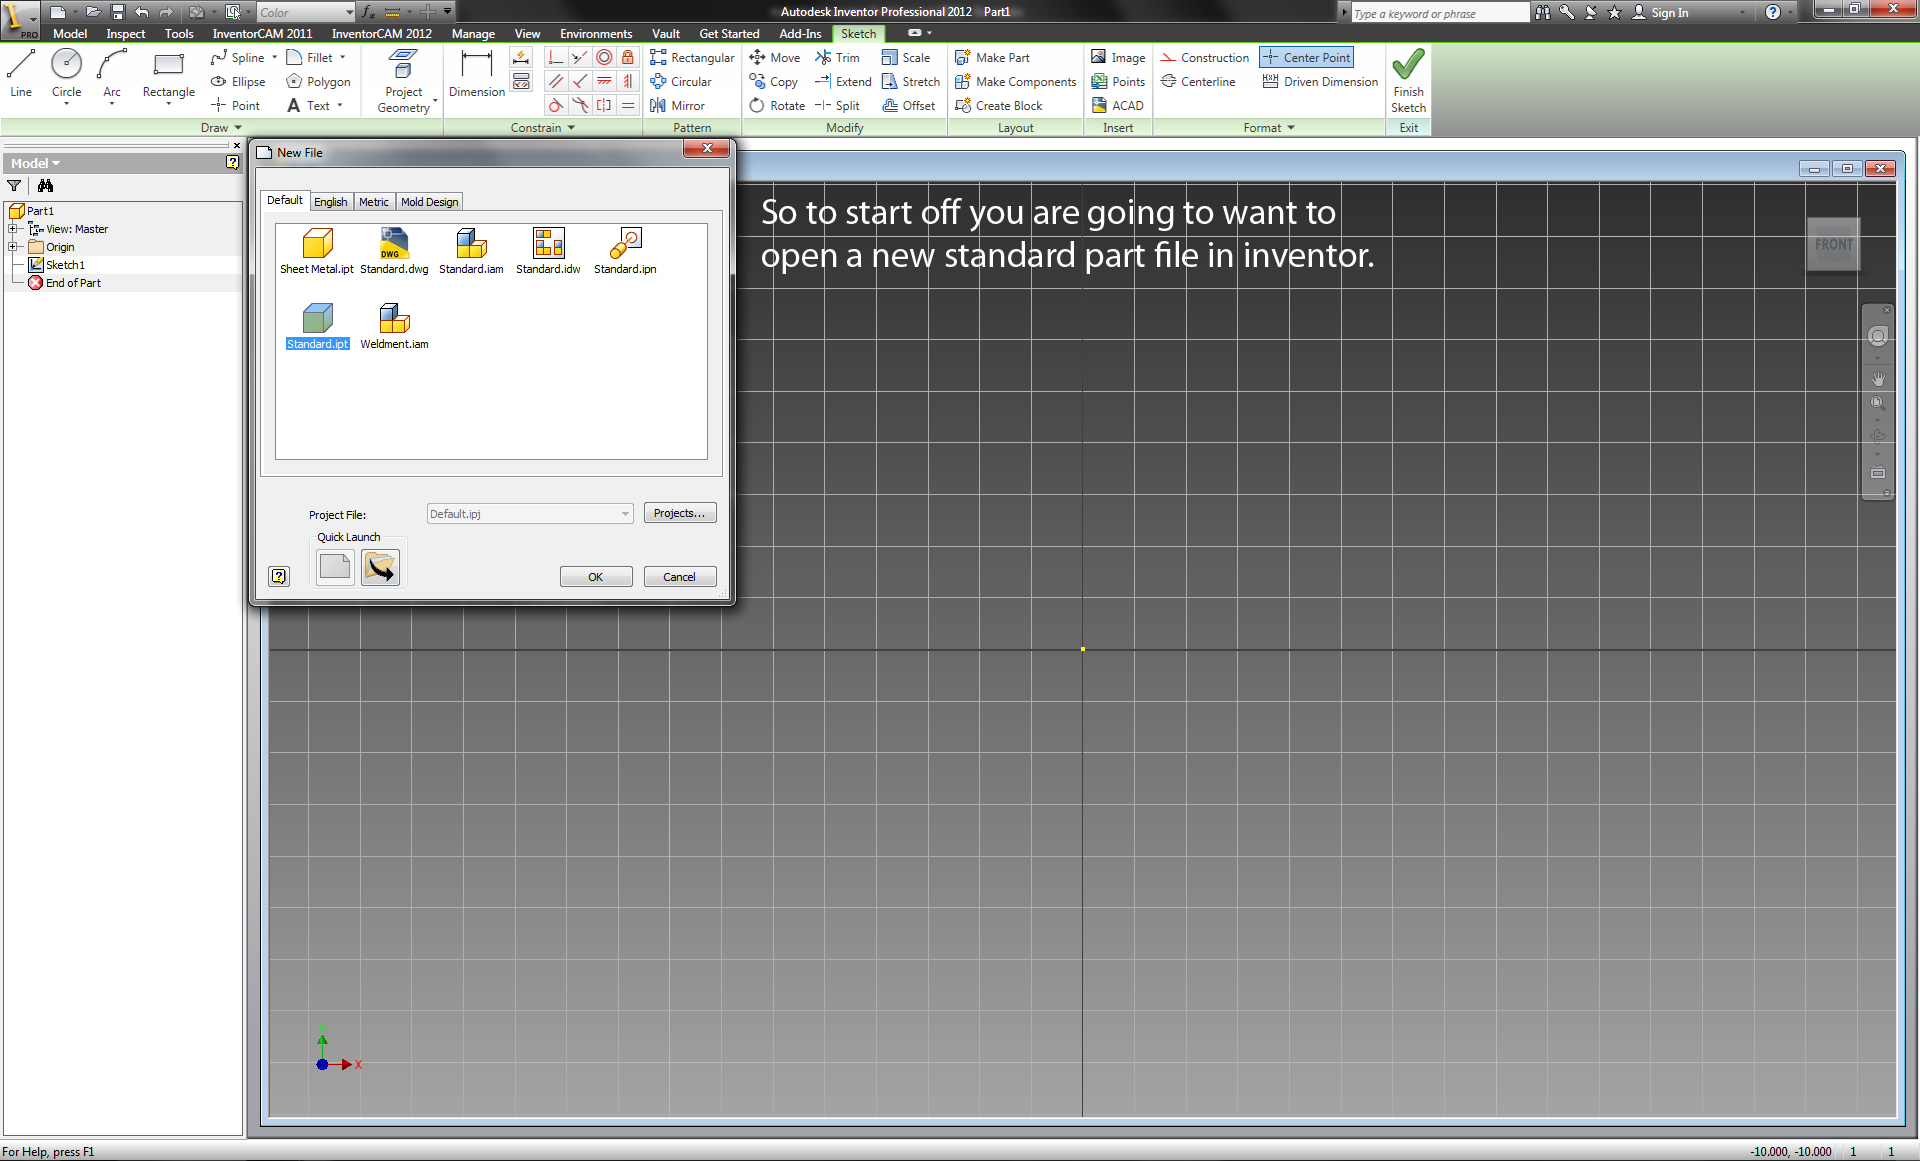The image size is (1920, 1161).
Task: Click the browser find binoculars icon
Action: 45,185
